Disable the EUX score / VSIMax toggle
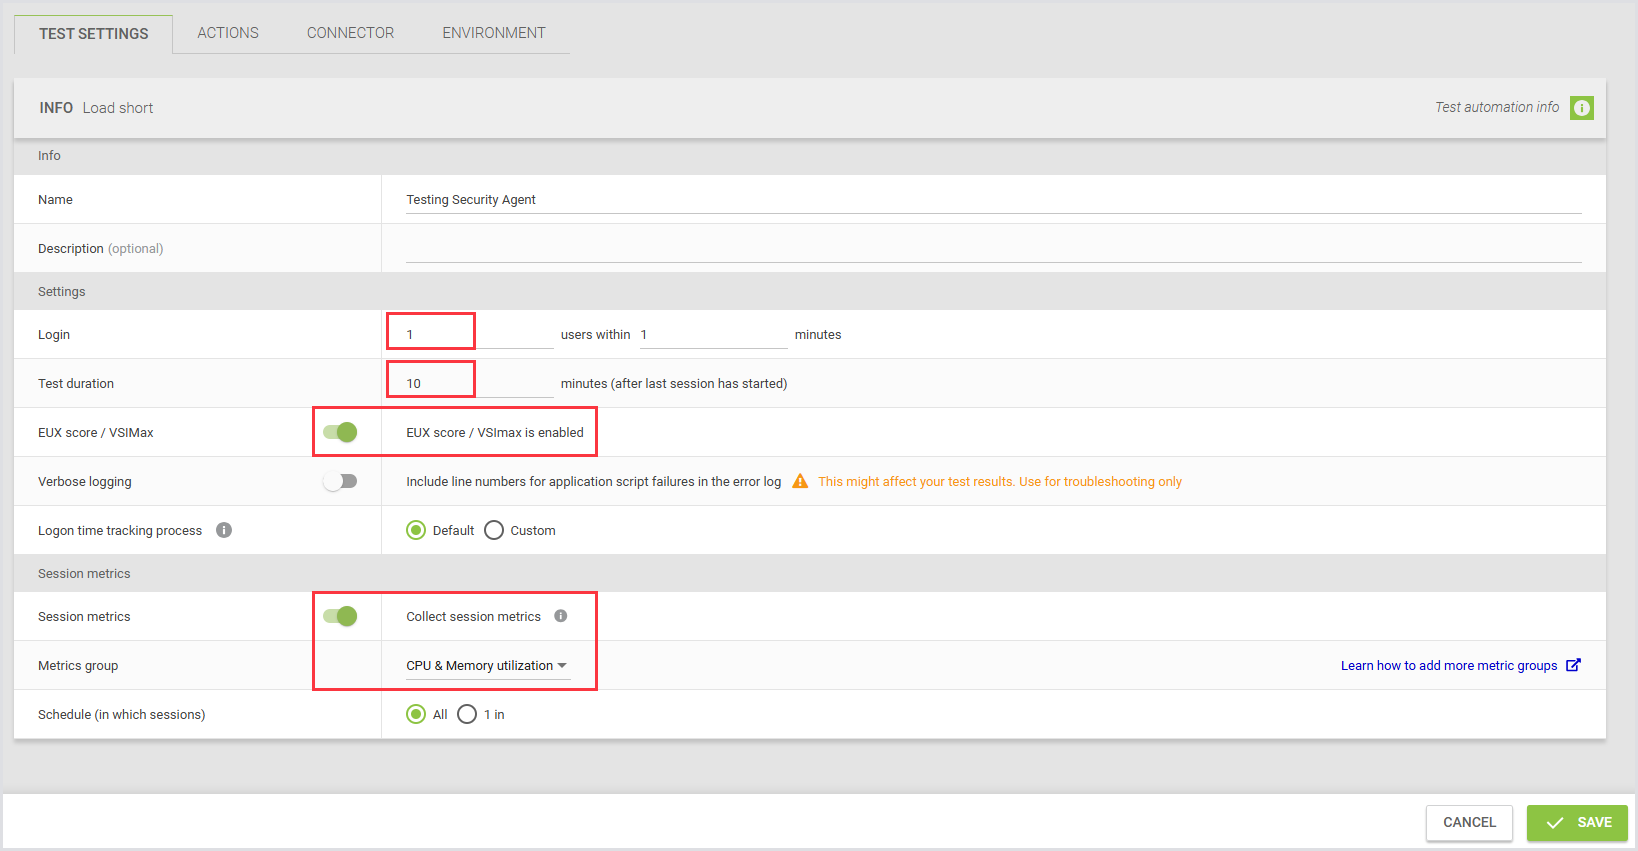1638x851 pixels. 340,432
